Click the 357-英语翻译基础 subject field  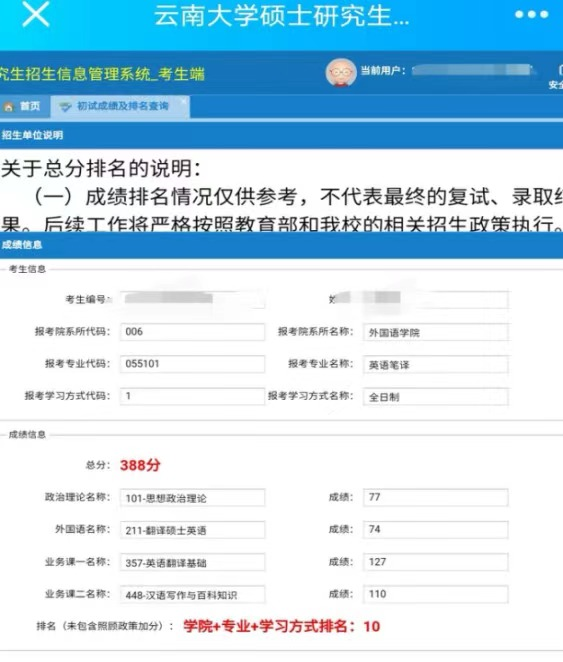pyautogui.click(x=192, y=562)
